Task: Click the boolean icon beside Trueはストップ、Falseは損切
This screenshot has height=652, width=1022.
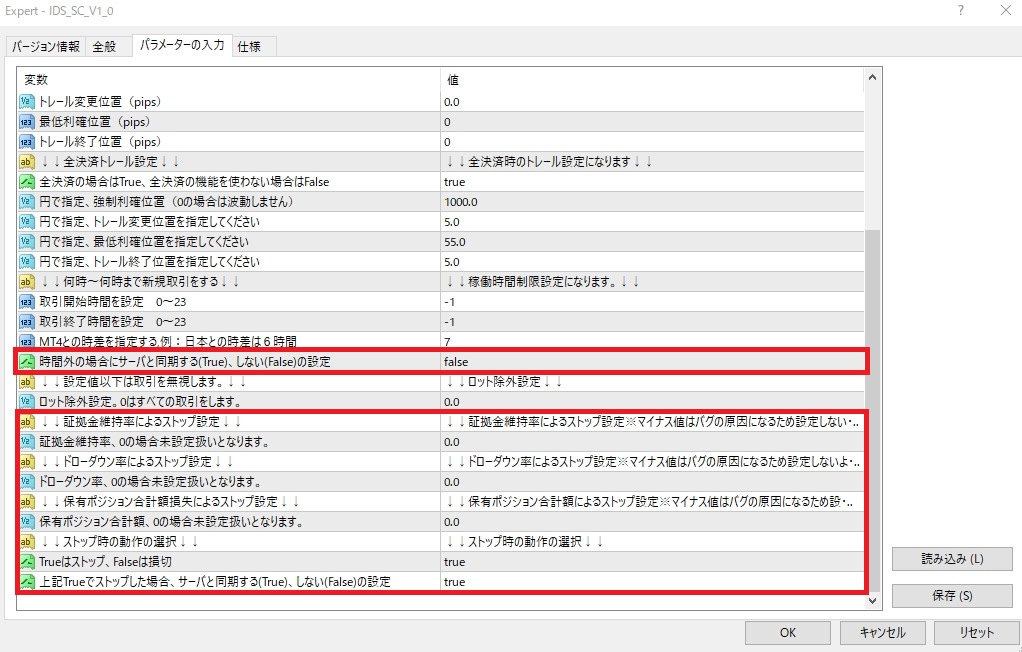Action: pos(27,561)
